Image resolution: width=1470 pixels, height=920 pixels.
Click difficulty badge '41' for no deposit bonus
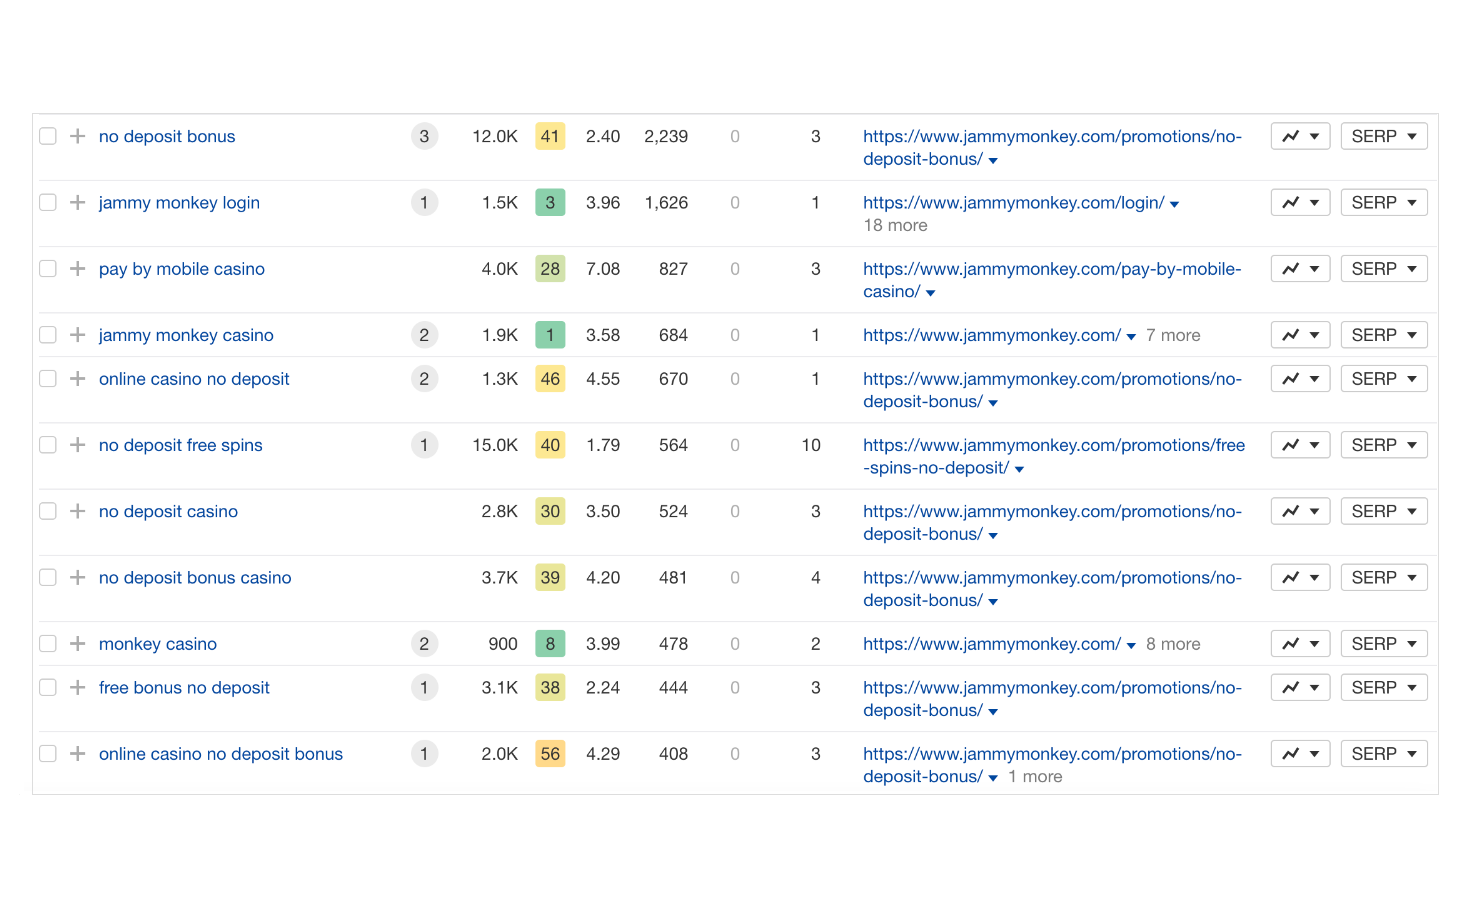click(550, 136)
